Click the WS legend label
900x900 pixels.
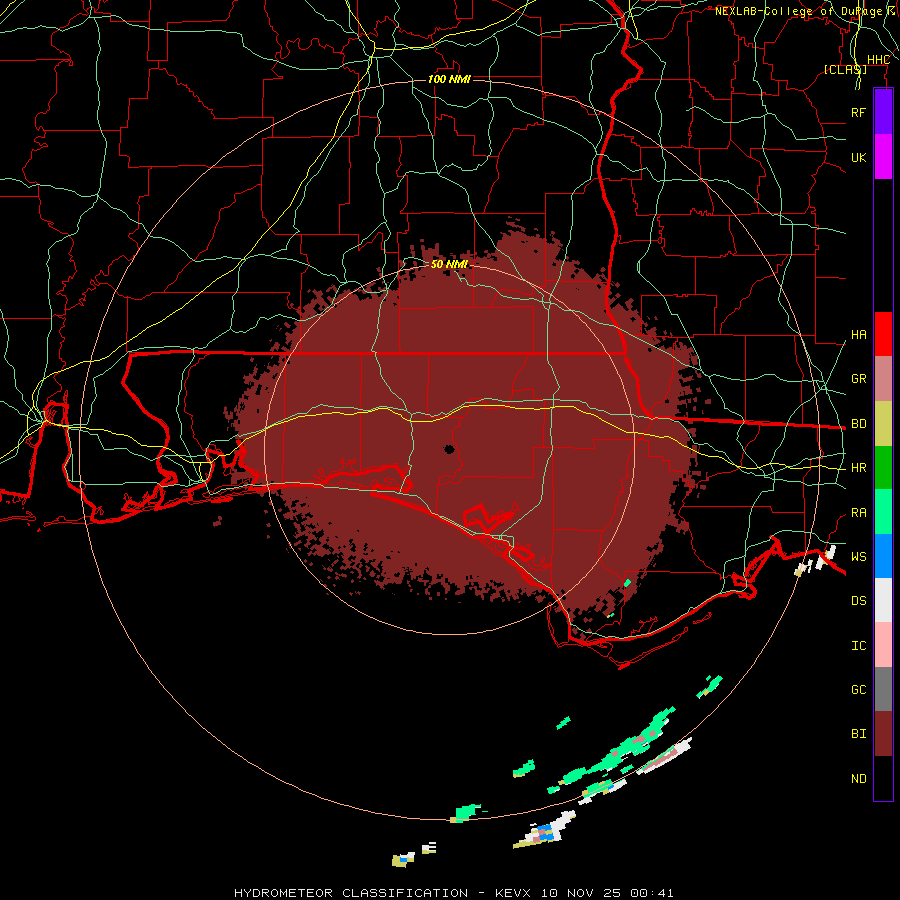click(858, 557)
